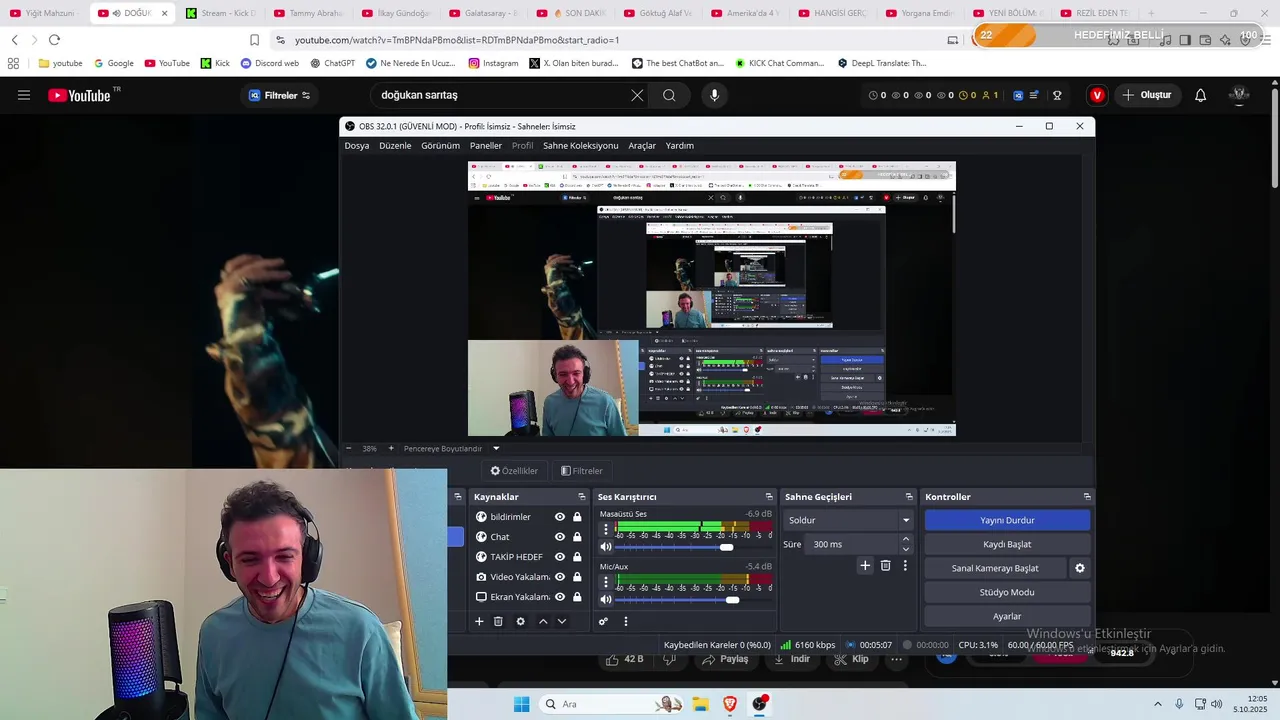The width and height of the screenshot is (1280, 720).
Task: Open Paneller menu in OBS
Action: 486,145
